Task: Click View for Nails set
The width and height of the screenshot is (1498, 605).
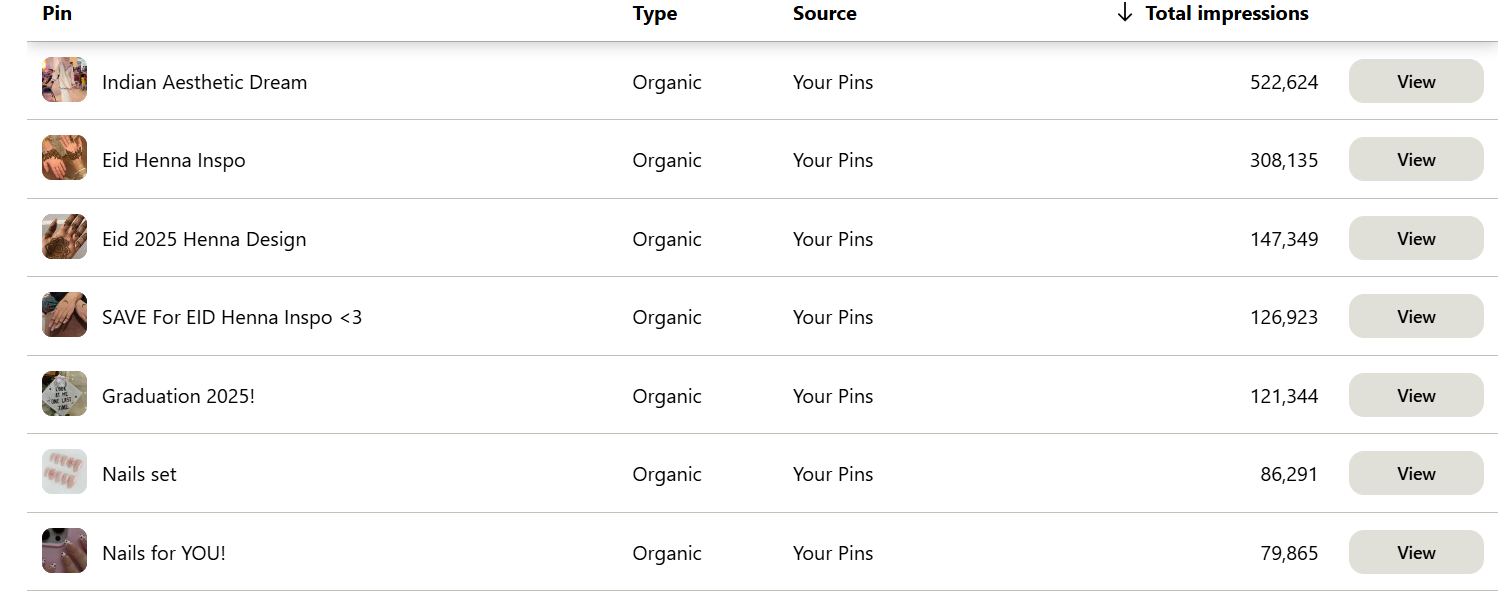Action: click(x=1416, y=473)
